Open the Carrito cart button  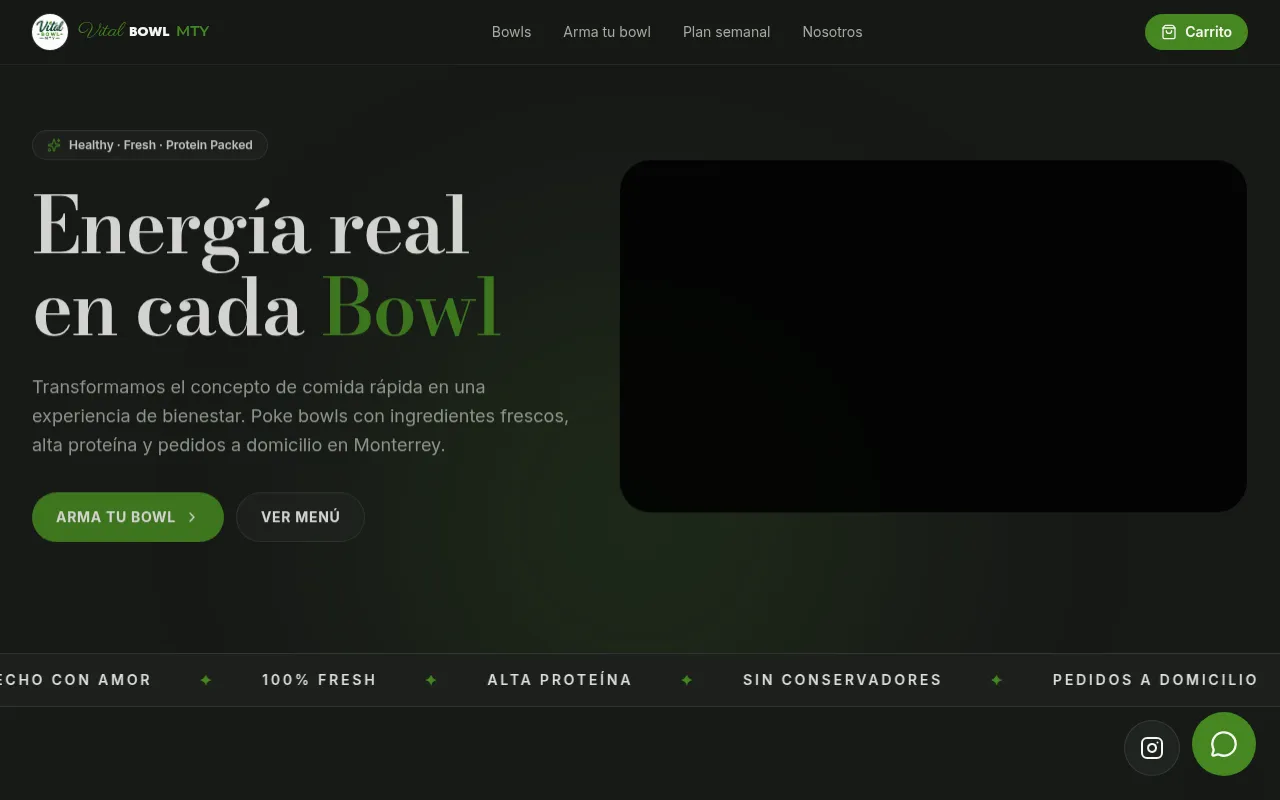tap(1196, 32)
